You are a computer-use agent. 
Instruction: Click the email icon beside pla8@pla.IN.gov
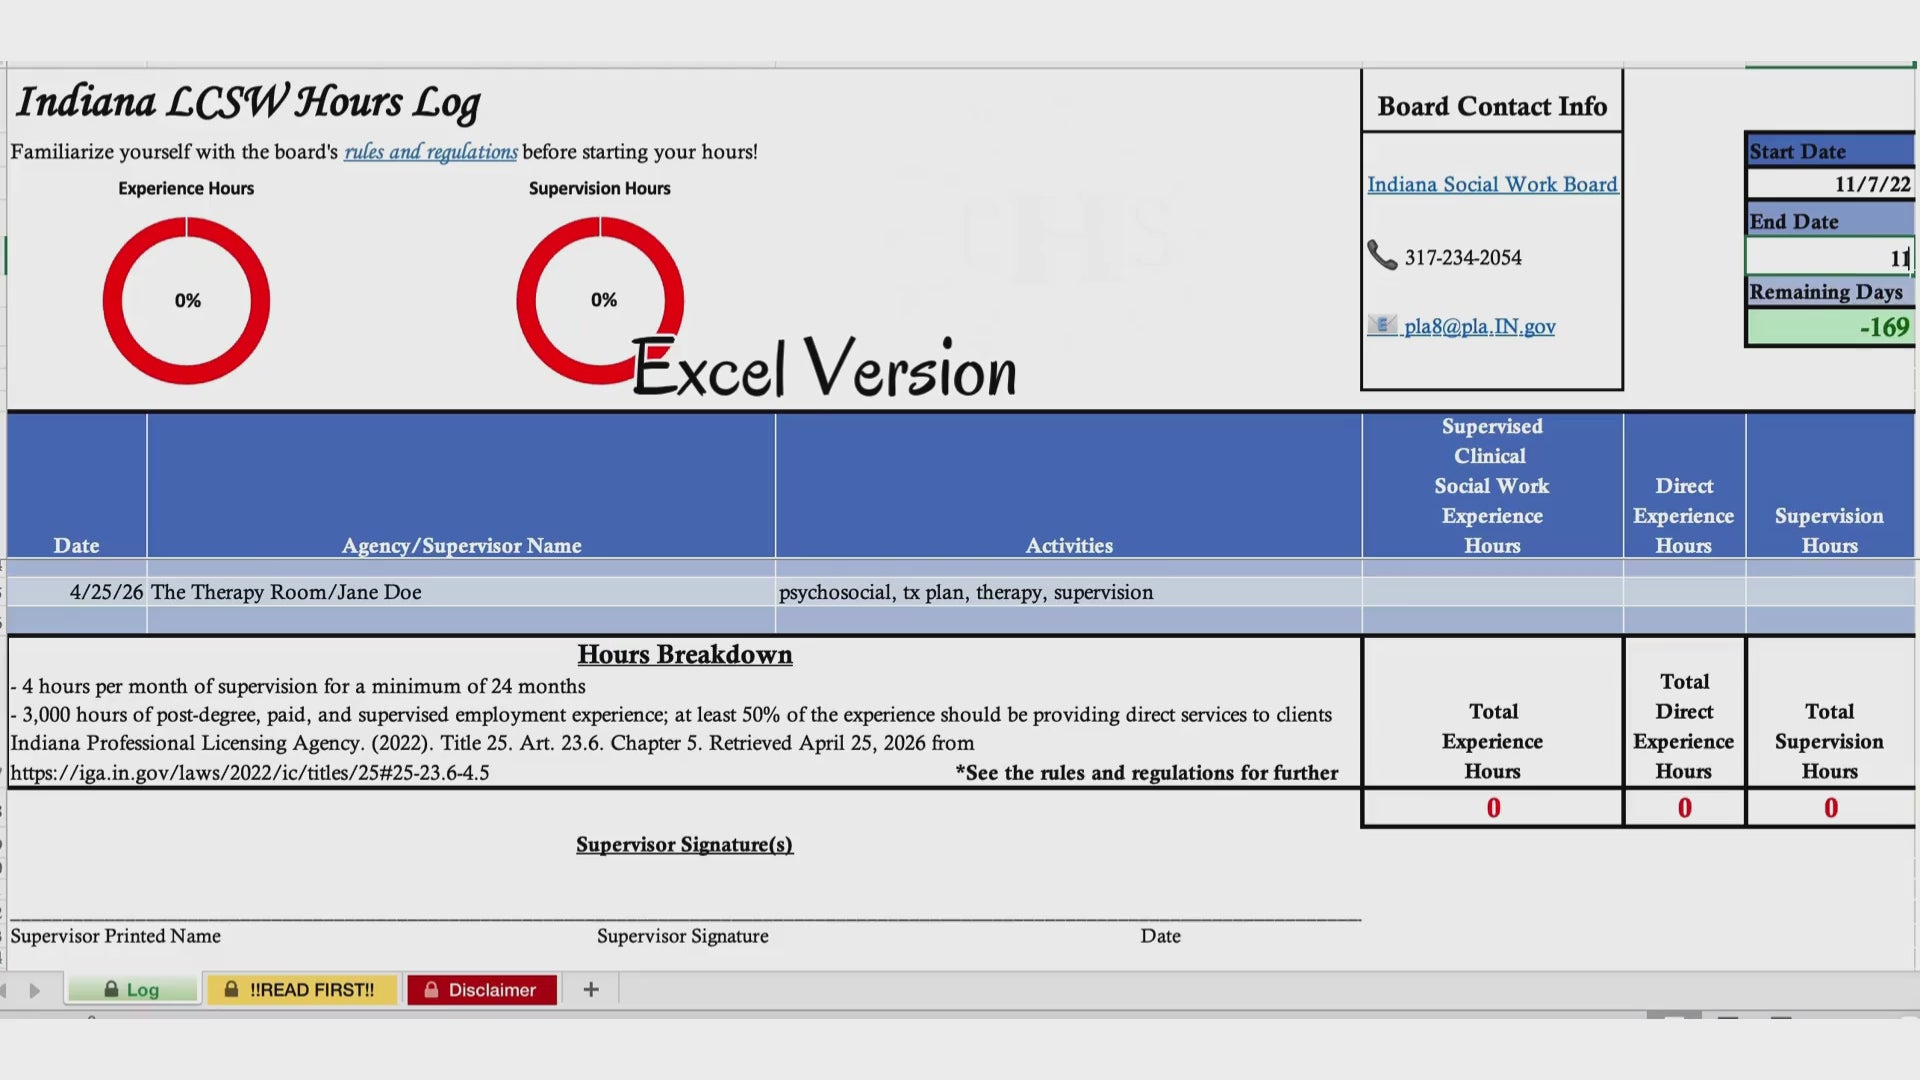tap(1382, 325)
